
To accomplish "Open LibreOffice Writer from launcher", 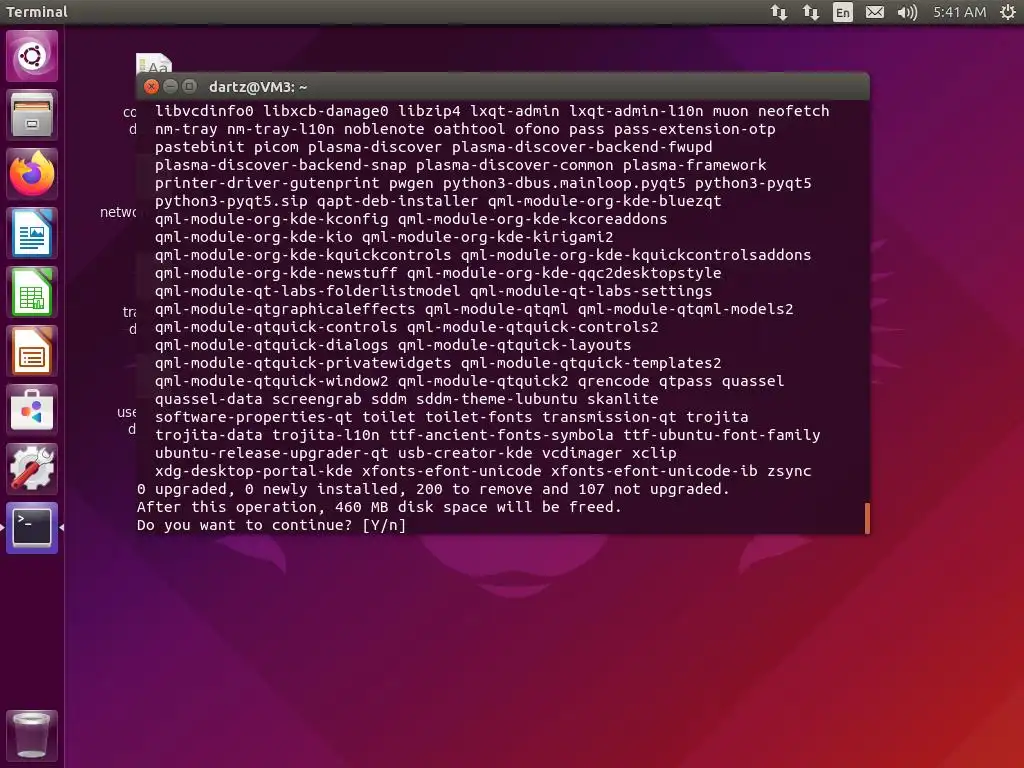I will point(32,233).
